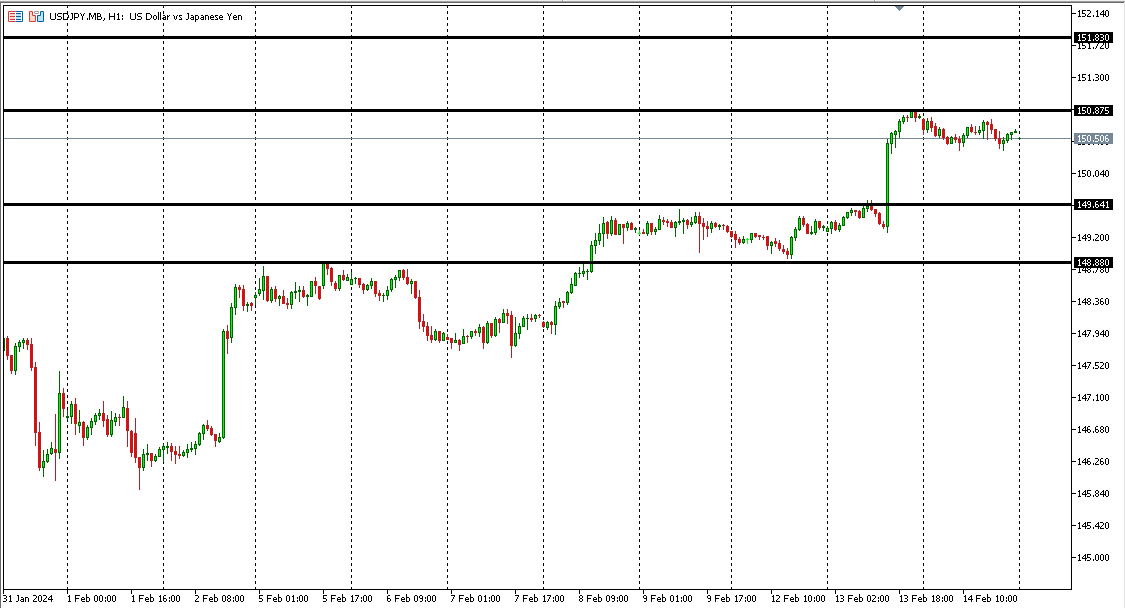The image size is (1125, 608).
Task: Click the 145.000 value on price scale
Action: click(1092, 558)
